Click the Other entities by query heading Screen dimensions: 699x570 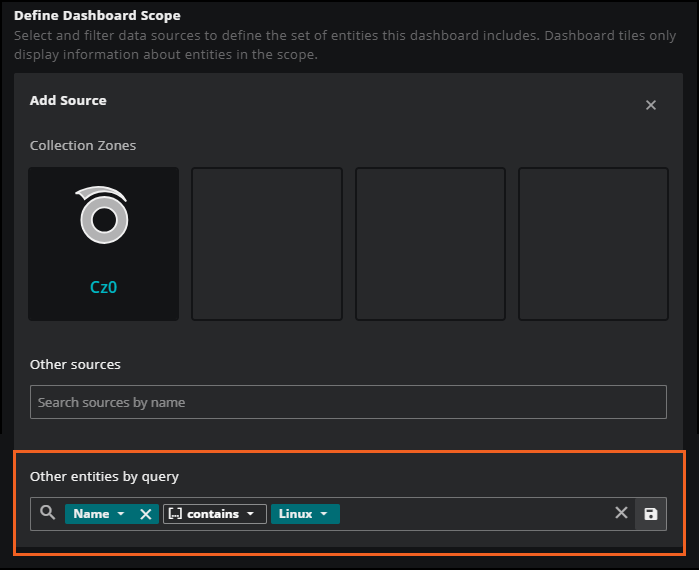coord(104,476)
